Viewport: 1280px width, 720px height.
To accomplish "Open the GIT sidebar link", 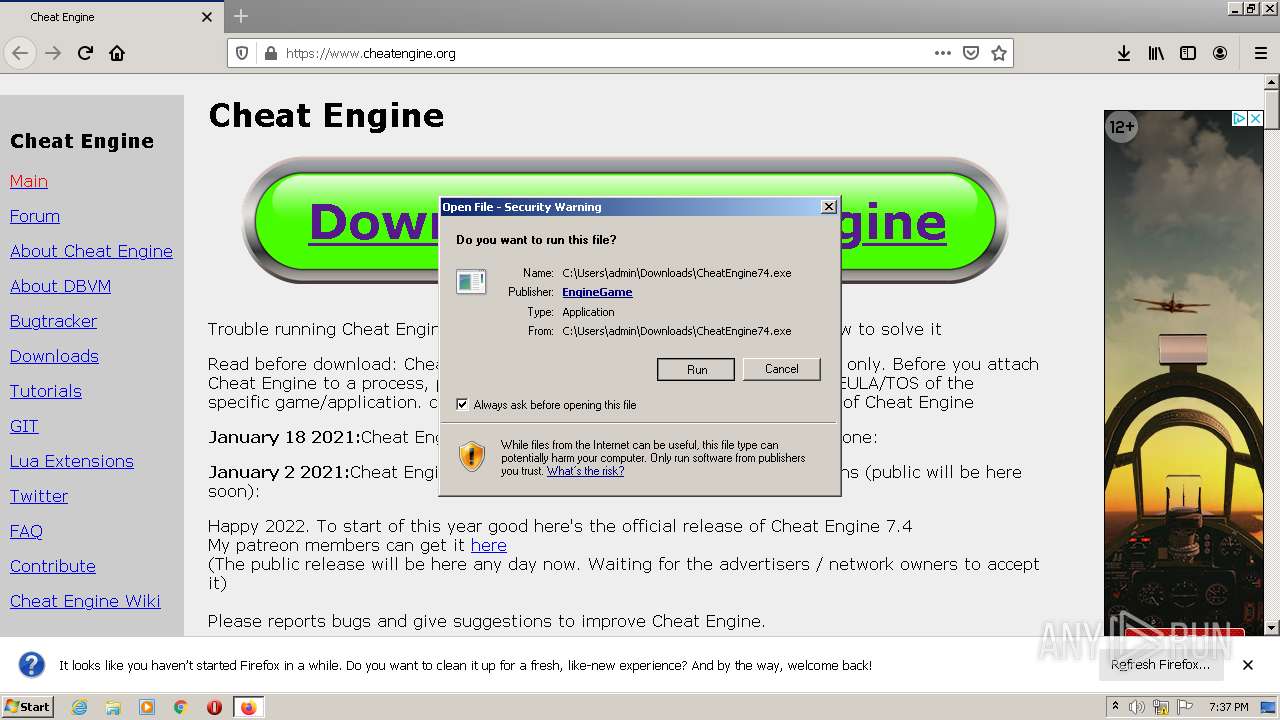I will [x=24, y=426].
